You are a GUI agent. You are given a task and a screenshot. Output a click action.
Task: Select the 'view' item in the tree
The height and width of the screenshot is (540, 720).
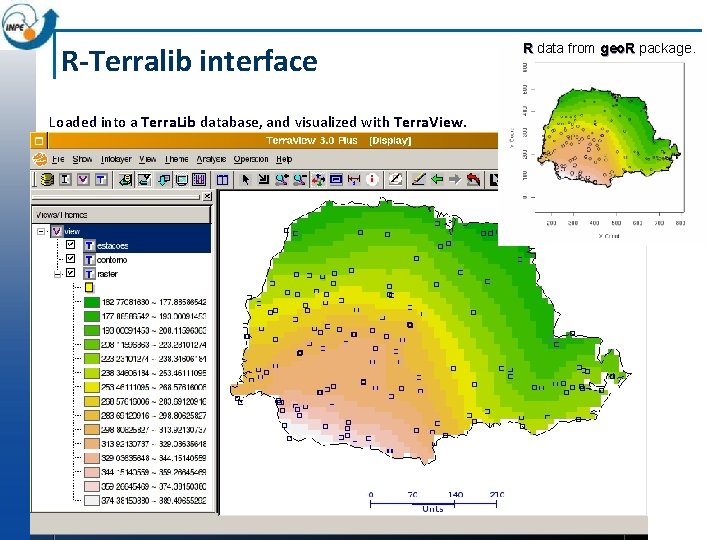72,231
